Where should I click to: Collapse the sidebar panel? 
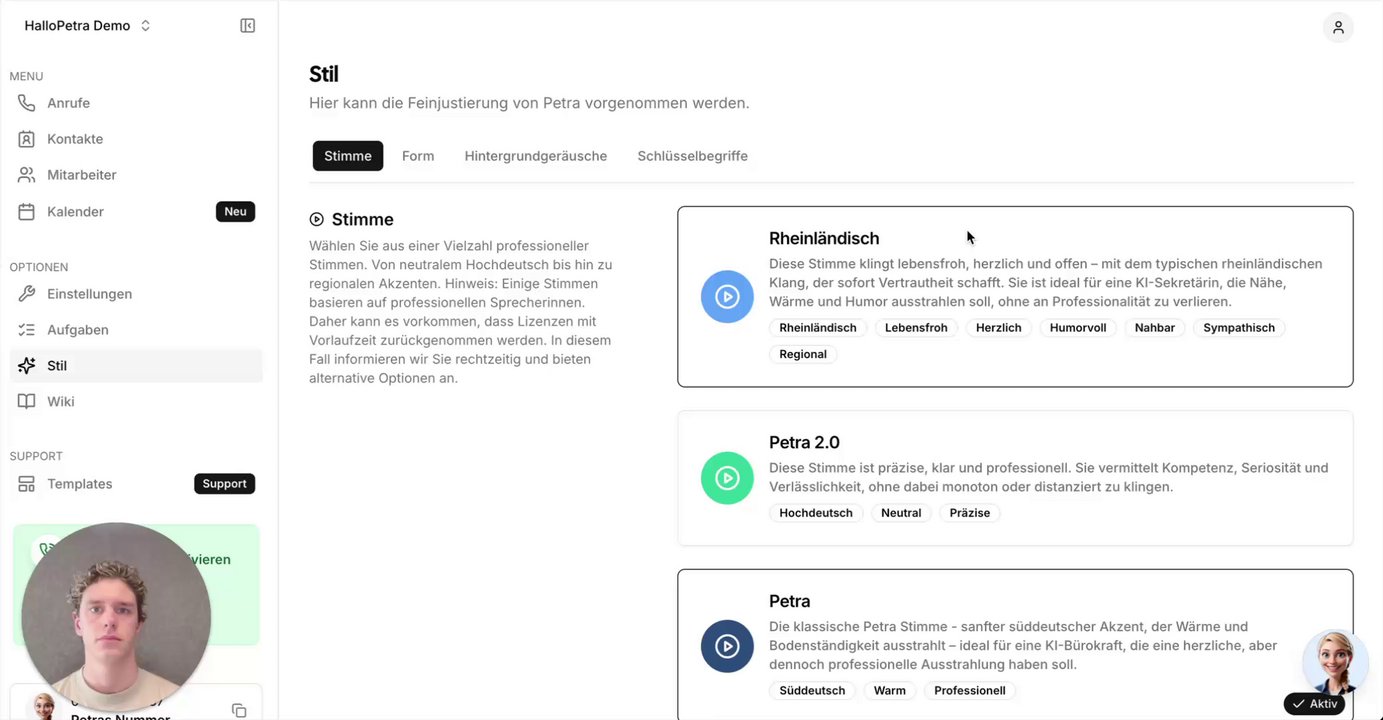pos(248,26)
